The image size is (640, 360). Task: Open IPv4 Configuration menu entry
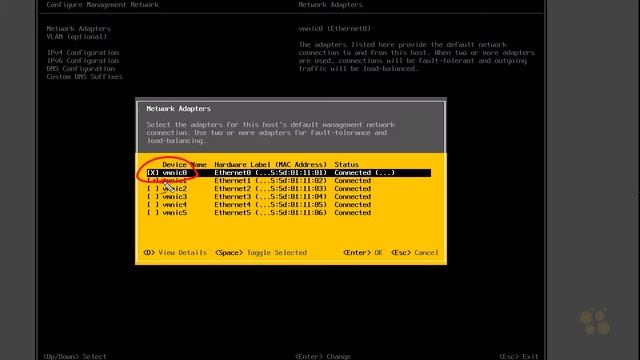(82, 53)
